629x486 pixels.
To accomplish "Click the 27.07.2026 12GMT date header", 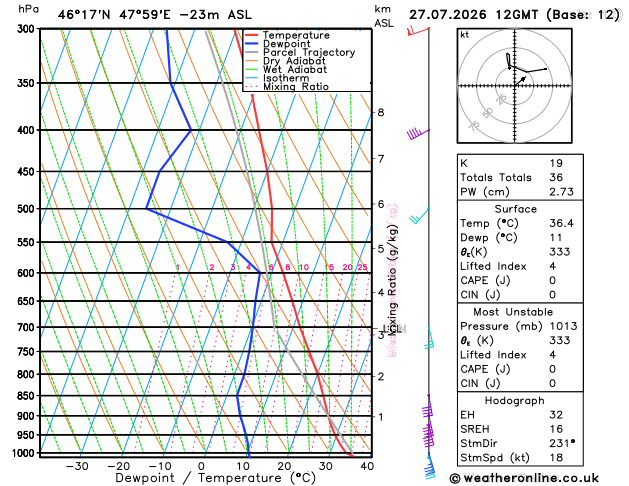I will 515,15.
